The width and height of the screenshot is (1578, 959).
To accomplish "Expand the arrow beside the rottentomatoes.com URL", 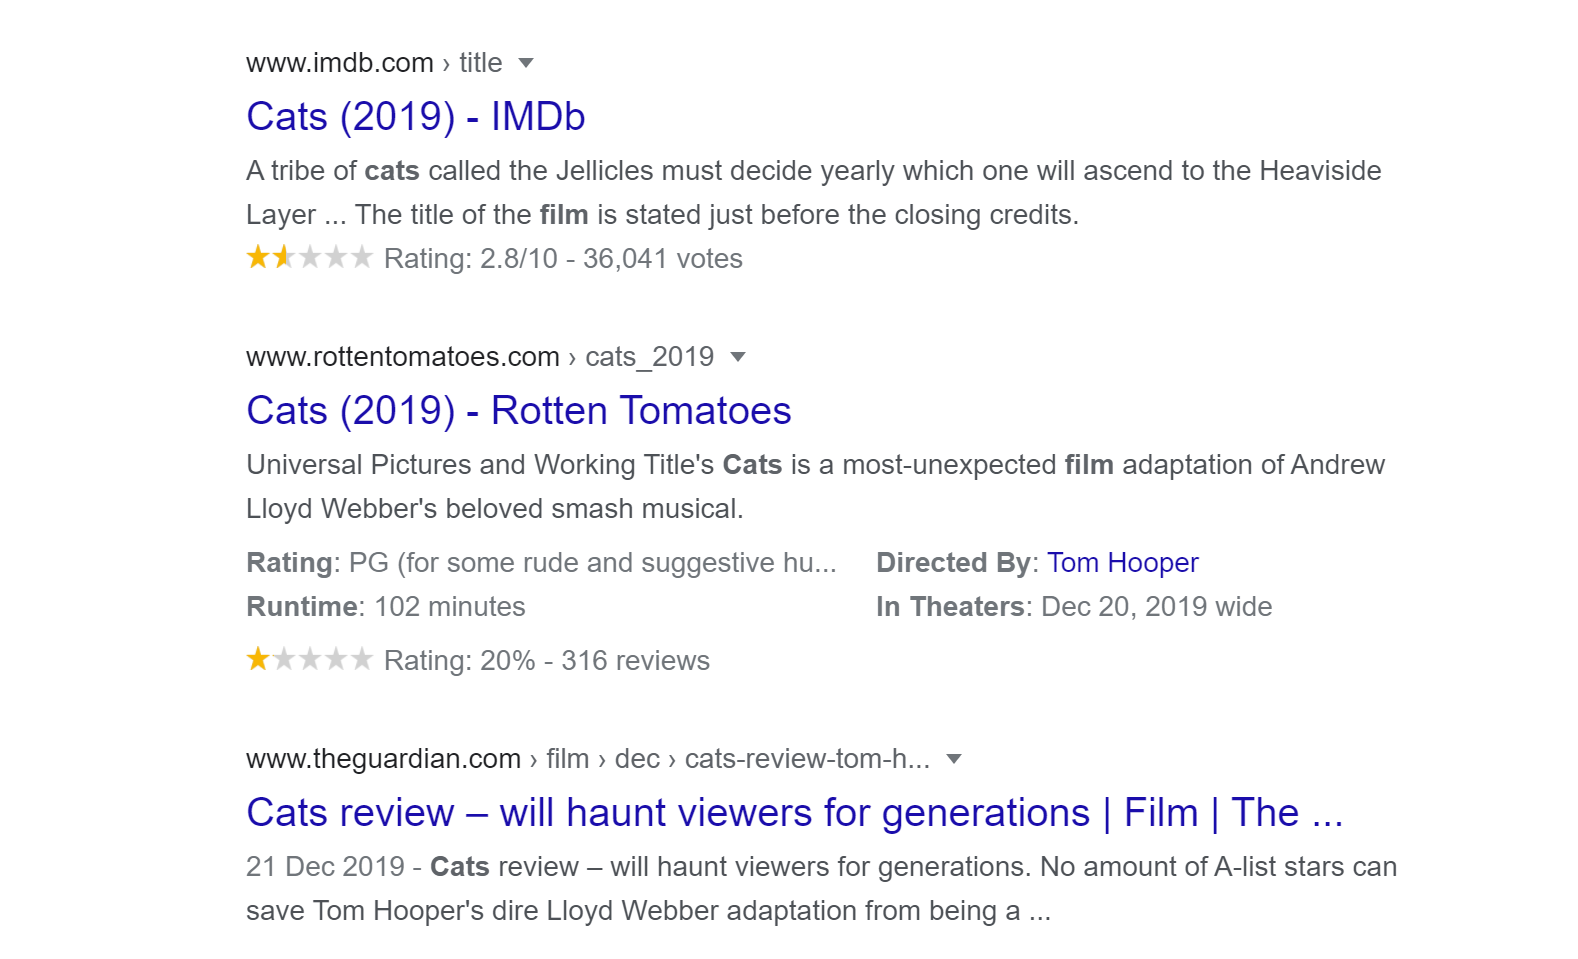I will [x=738, y=357].
